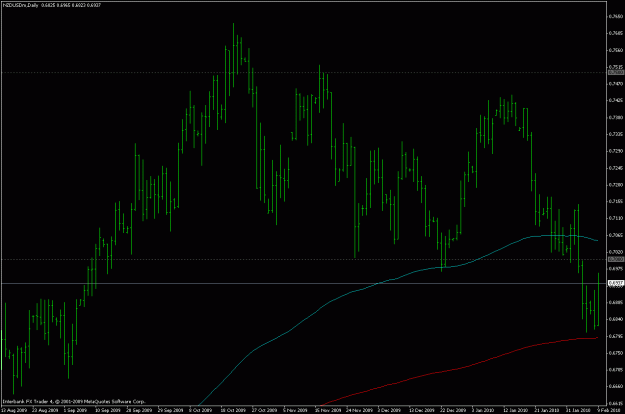Click the 0.7065 price axis label
This screenshot has width=625, height=414.
616,235
